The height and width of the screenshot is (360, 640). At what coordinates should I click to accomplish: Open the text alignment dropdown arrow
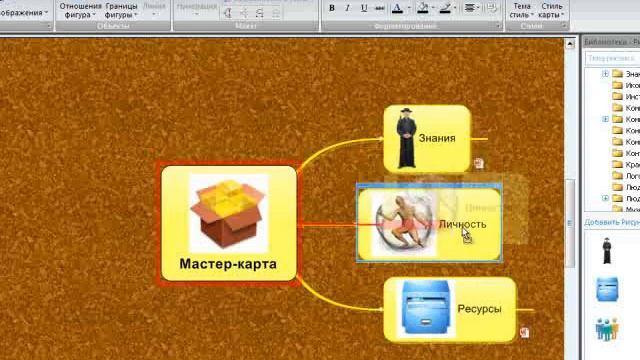(478, 8)
